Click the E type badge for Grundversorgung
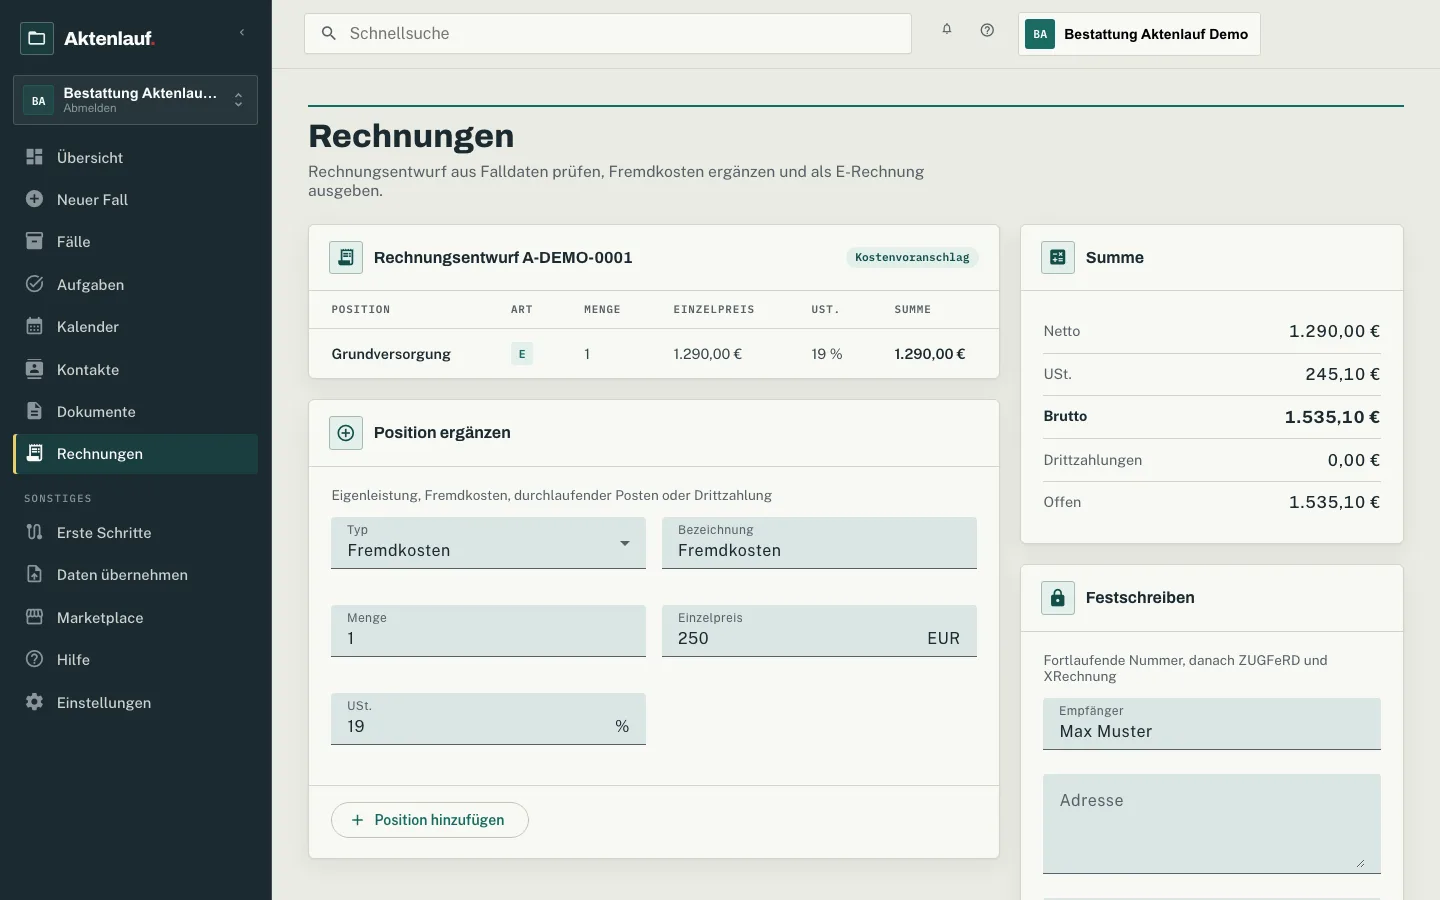The image size is (1440, 900). tap(522, 354)
